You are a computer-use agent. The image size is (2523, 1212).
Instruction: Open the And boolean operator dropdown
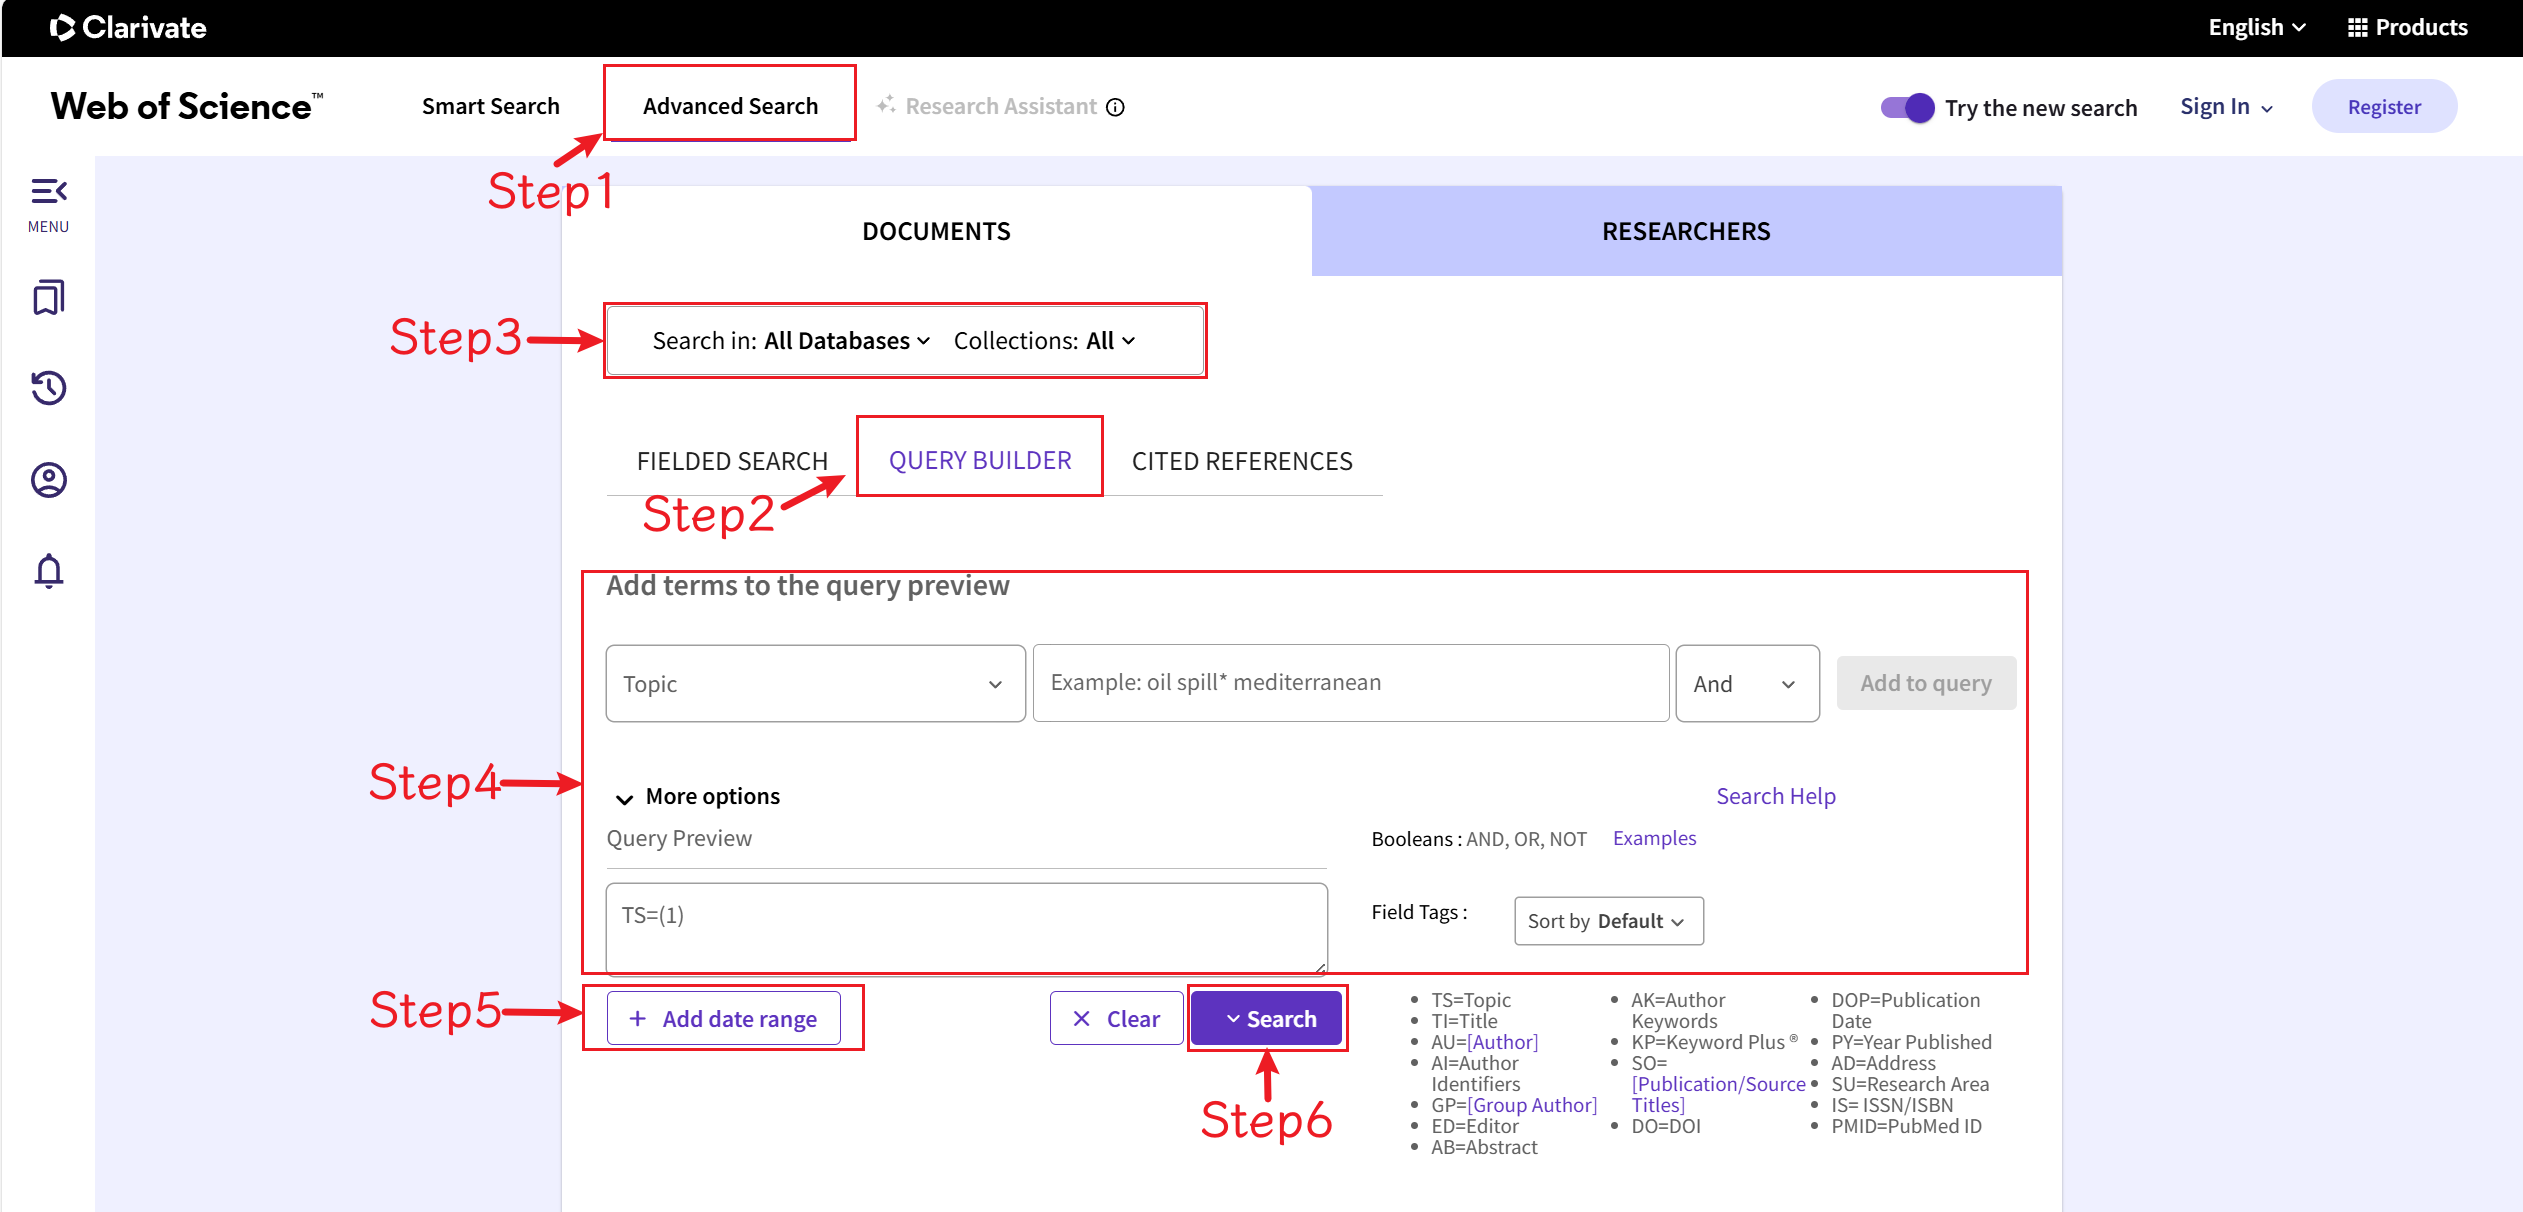(1746, 683)
